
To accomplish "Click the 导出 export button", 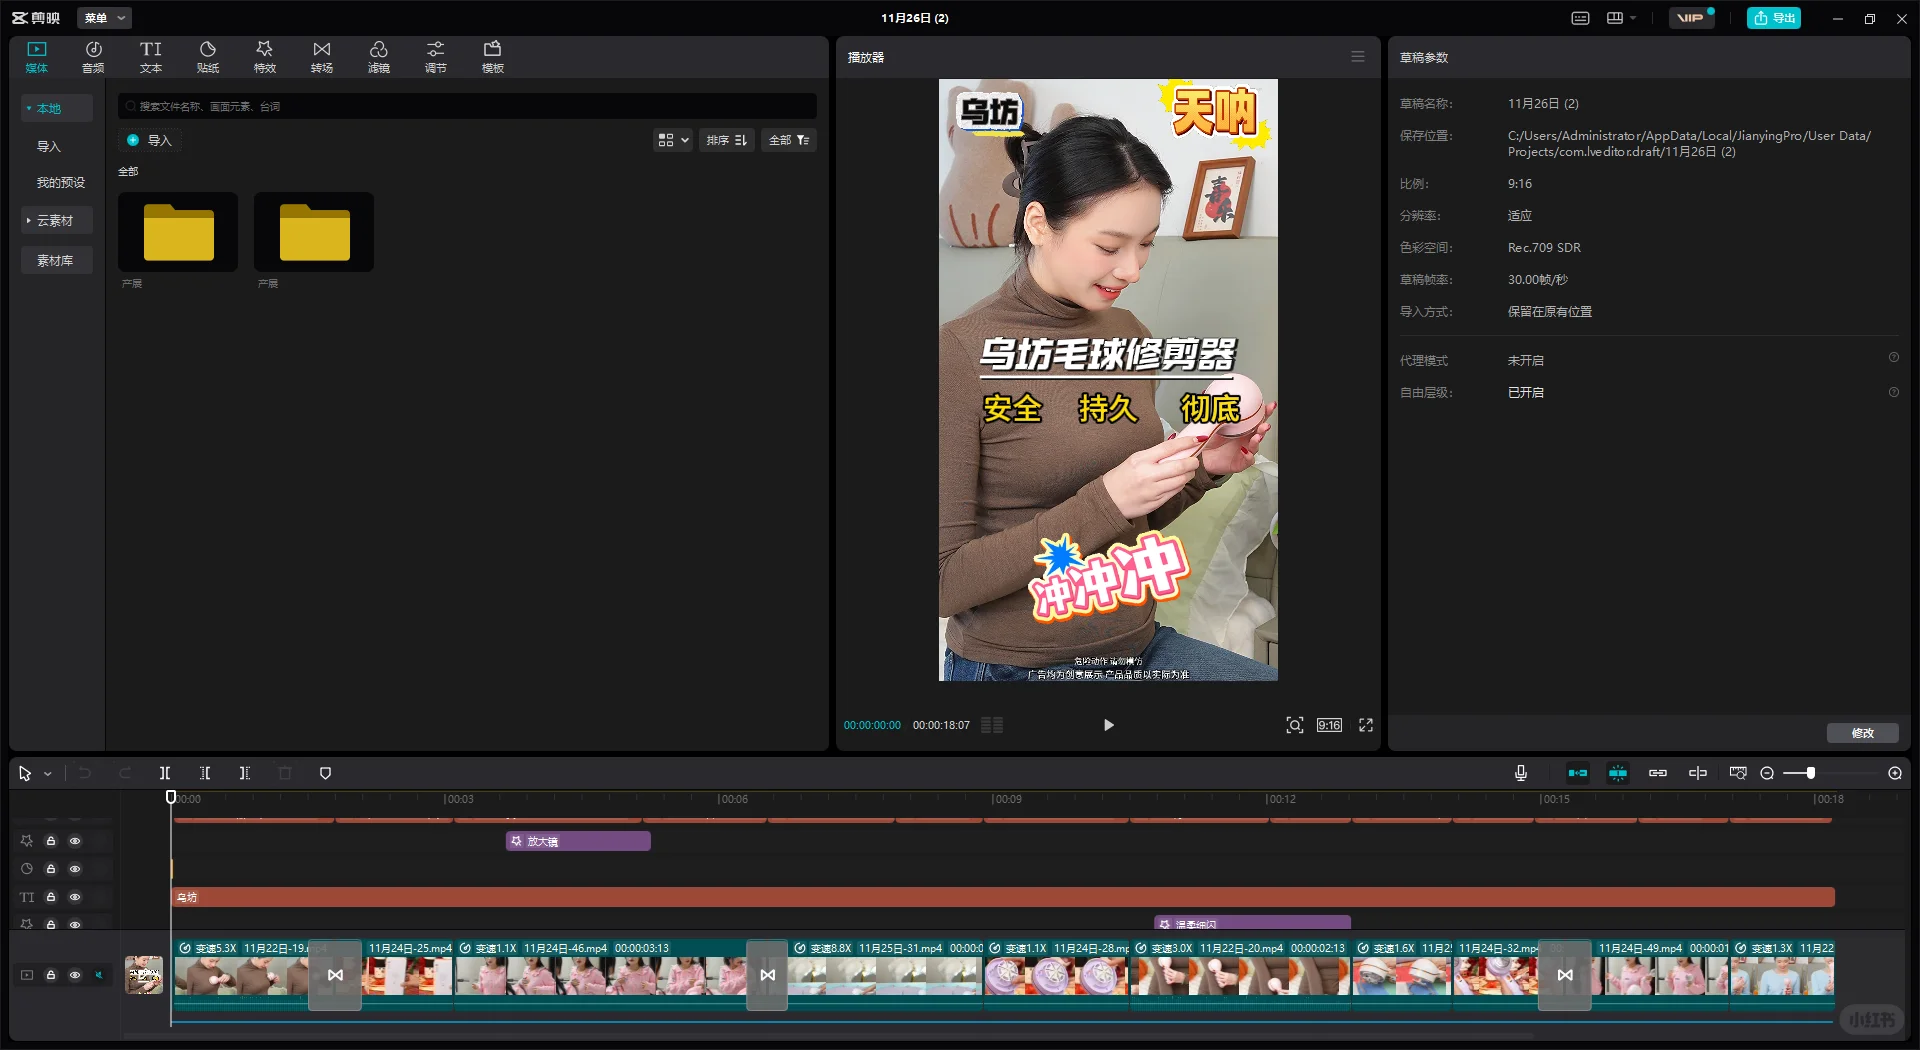I will (1774, 18).
